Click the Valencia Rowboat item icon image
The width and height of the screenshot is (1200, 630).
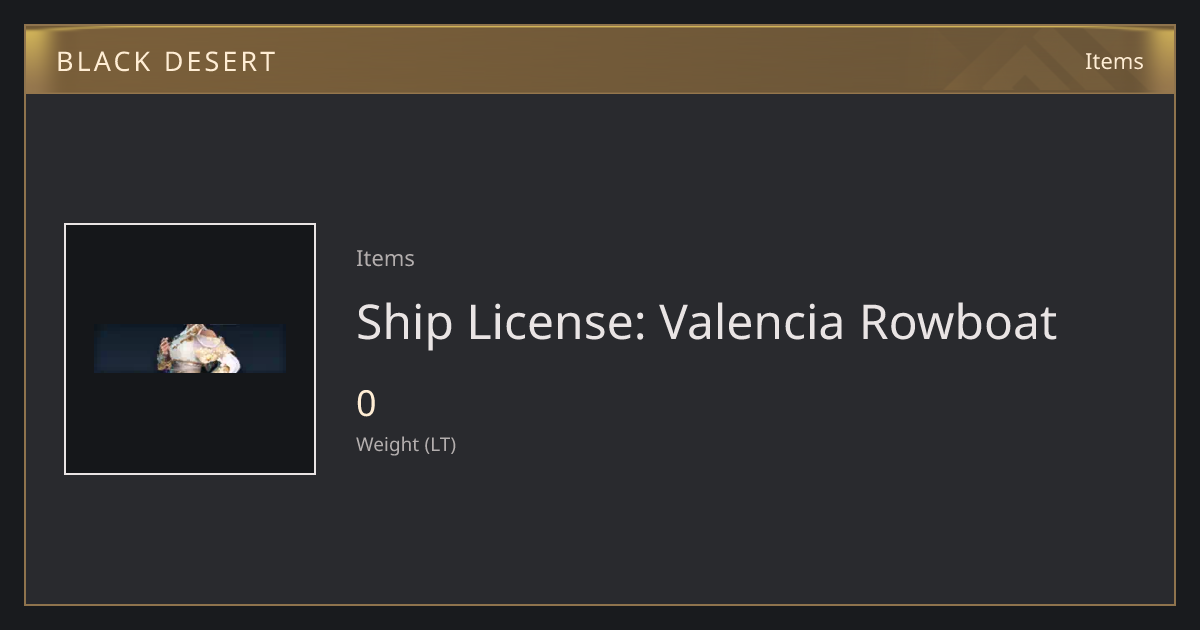[190, 348]
